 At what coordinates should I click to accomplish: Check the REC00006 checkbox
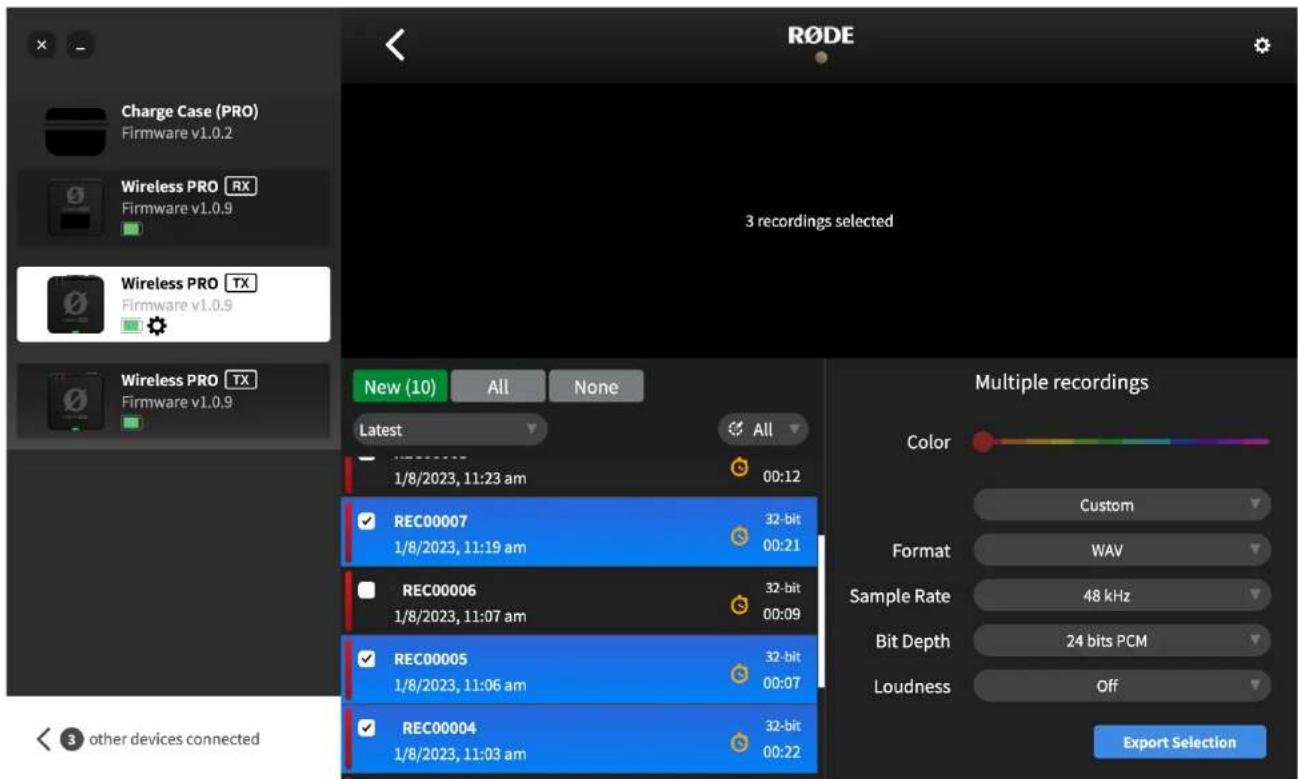click(x=366, y=590)
